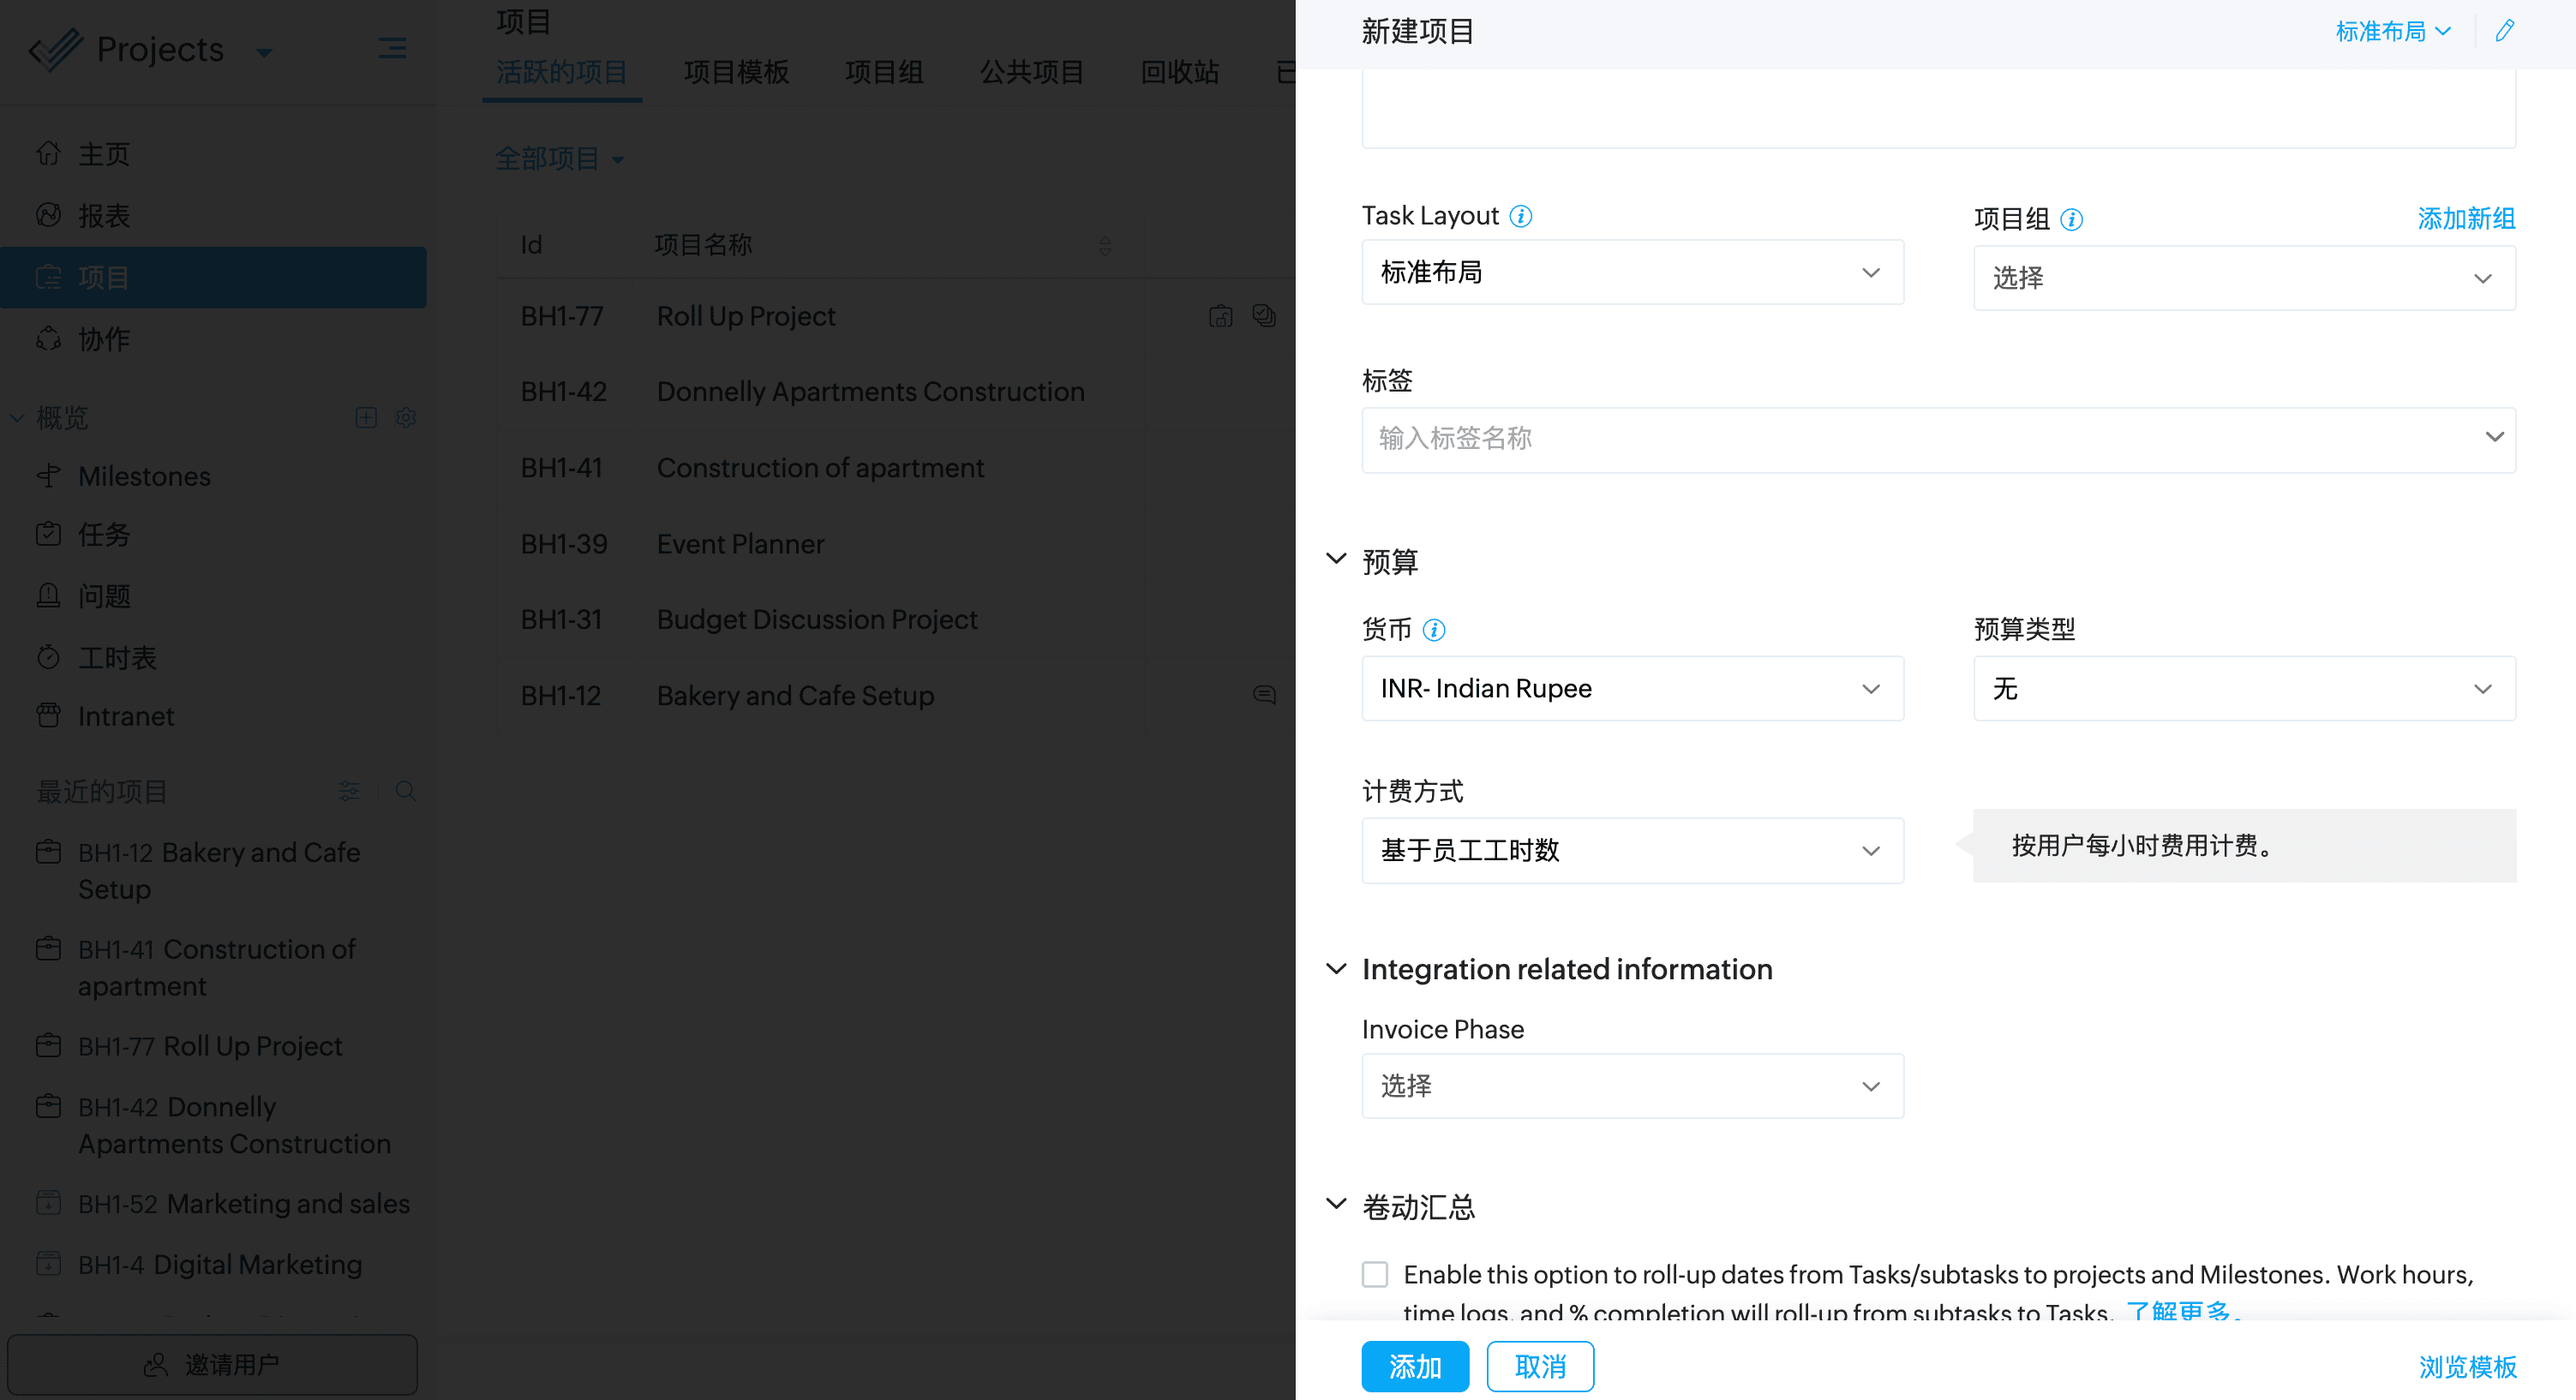
Task: Open the 计费方式 dropdown
Action: click(1632, 850)
